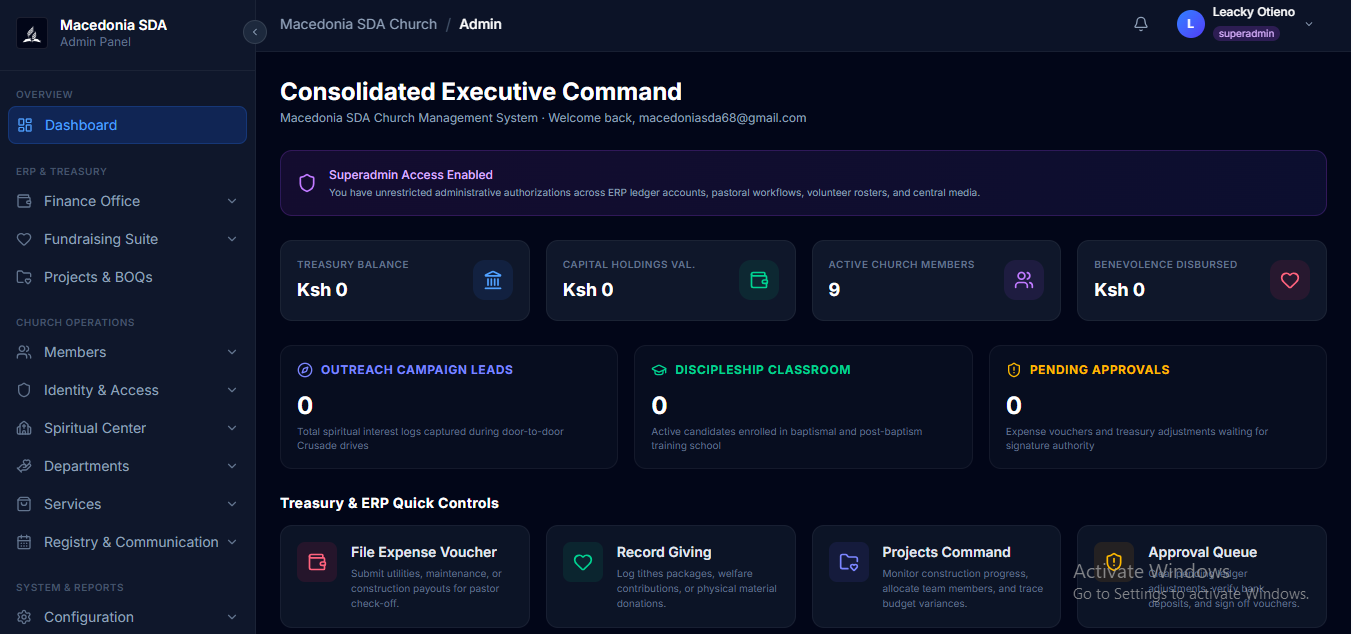Click the Superadmin Access Enabled title
Image resolution: width=1353 pixels, height=634 pixels.
click(411, 175)
